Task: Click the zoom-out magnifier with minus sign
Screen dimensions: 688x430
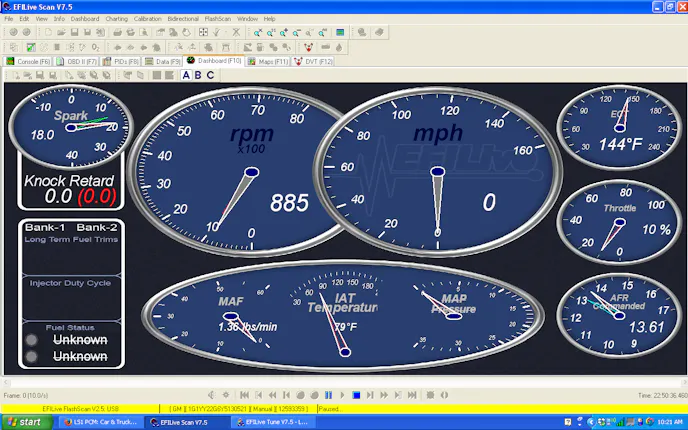Action: tap(297, 32)
